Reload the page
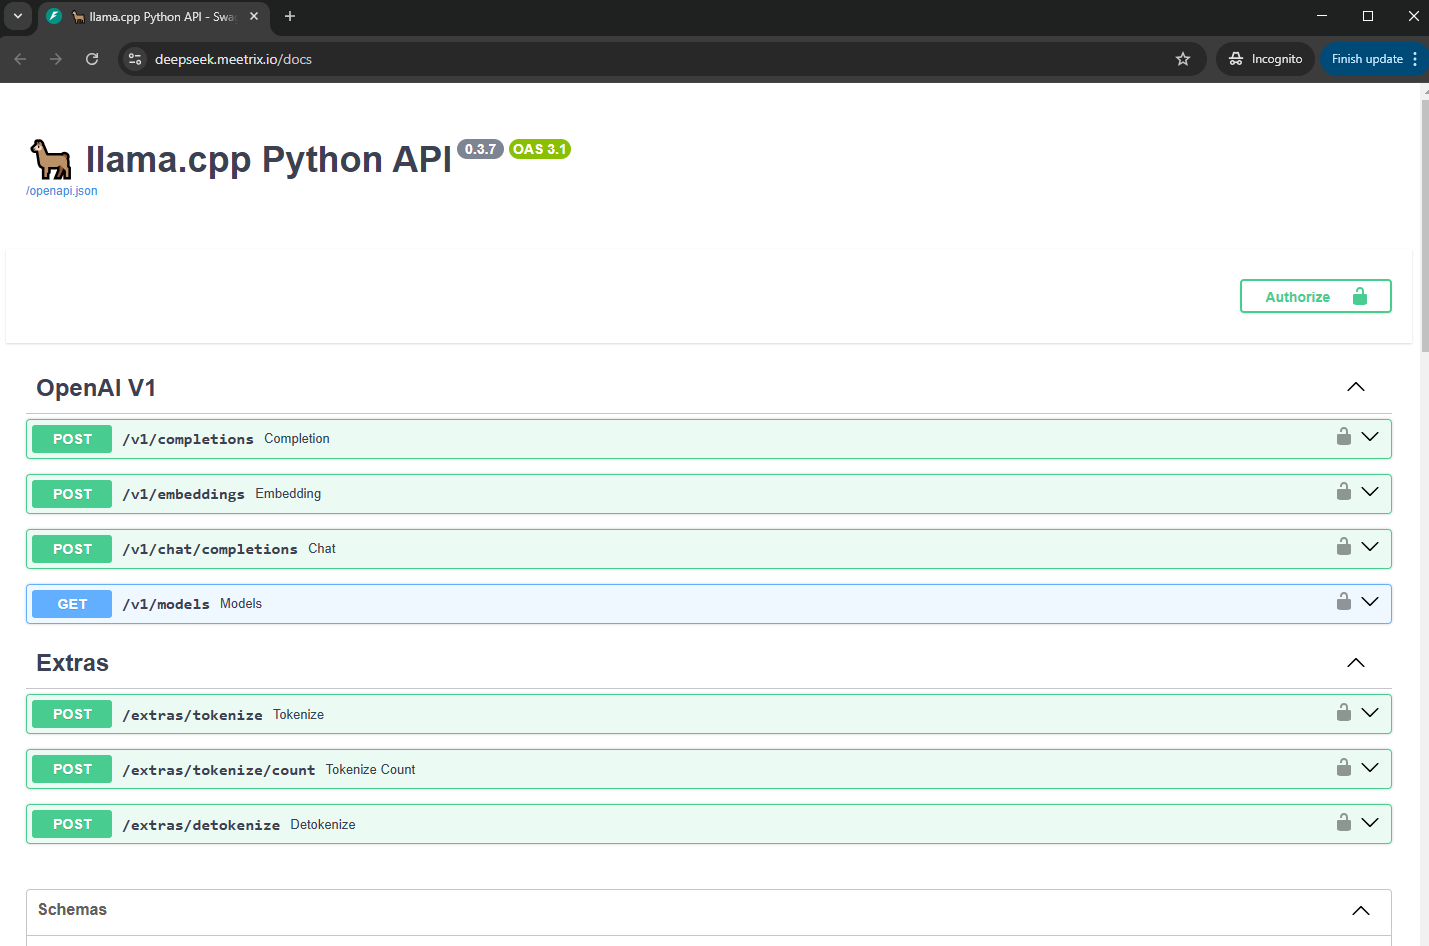The width and height of the screenshot is (1429, 946). click(x=92, y=59)
